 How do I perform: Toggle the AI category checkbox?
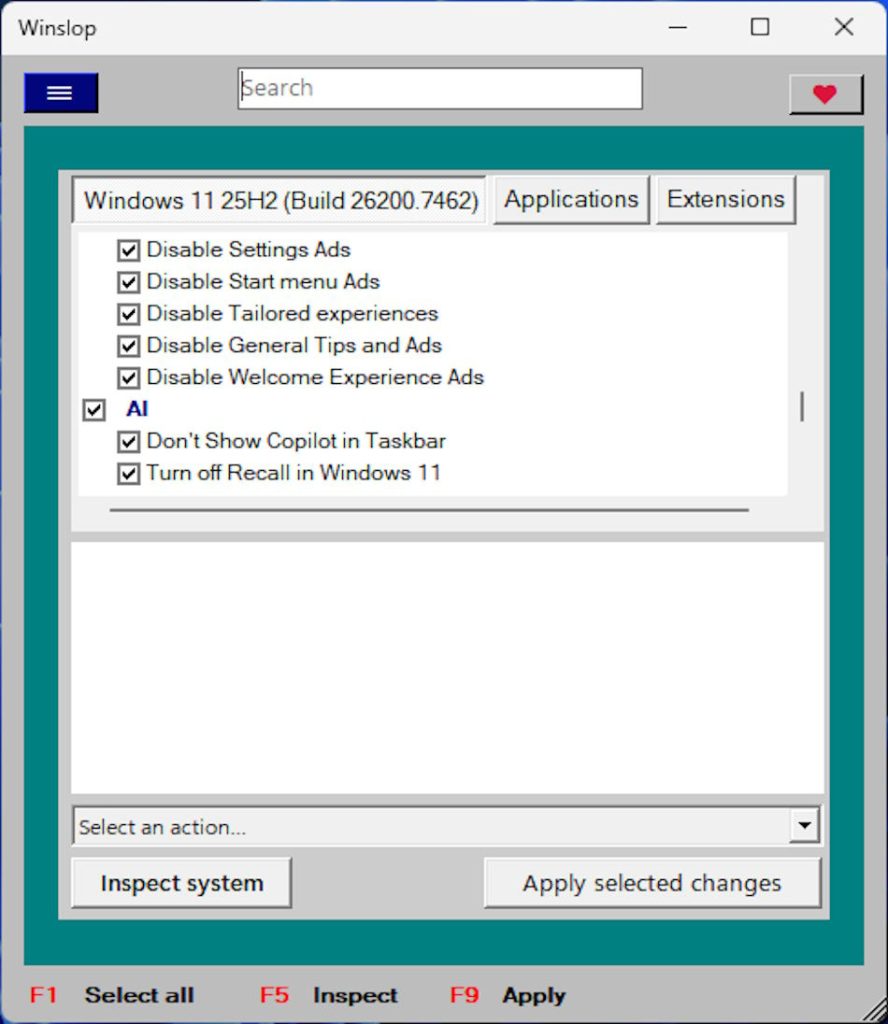coord(94,410)
